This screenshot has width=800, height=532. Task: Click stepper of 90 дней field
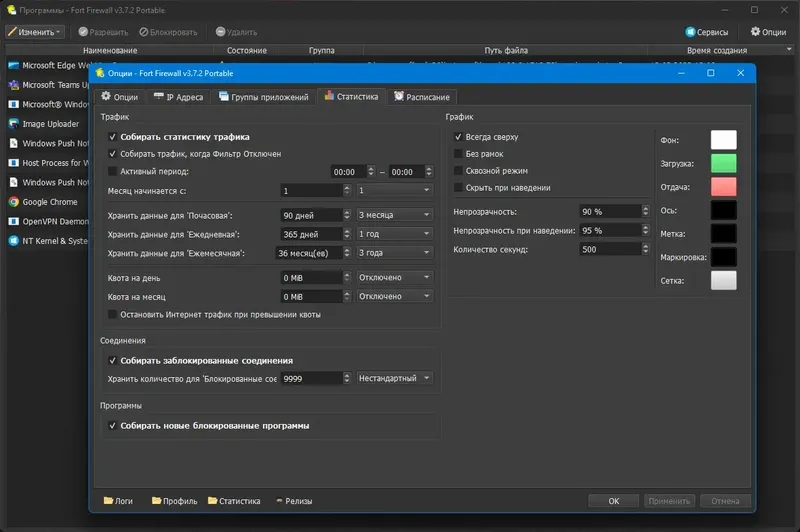pyautogui.click(x=347, y=215)
